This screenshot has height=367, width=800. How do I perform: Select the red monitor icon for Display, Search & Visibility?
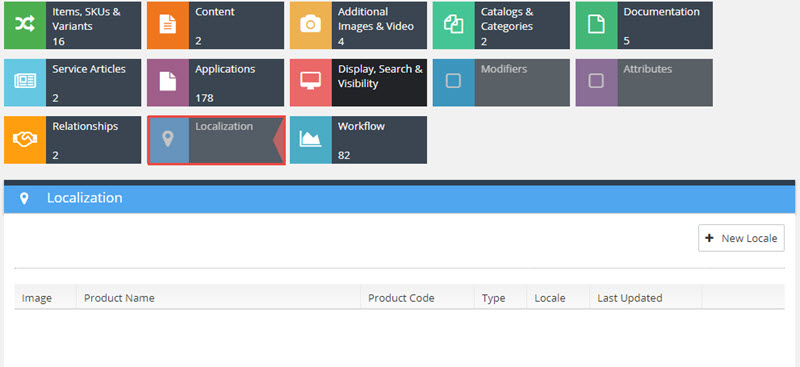pyautogui.click(x=311, y=82)
